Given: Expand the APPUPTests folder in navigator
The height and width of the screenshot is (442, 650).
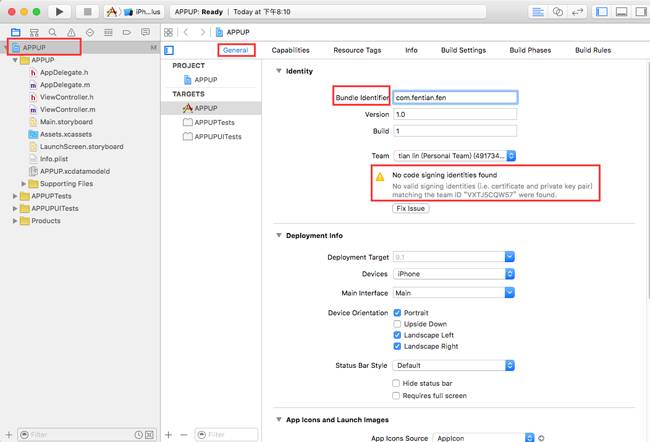Looking at the screenshot, I should [x=15, y=196].
